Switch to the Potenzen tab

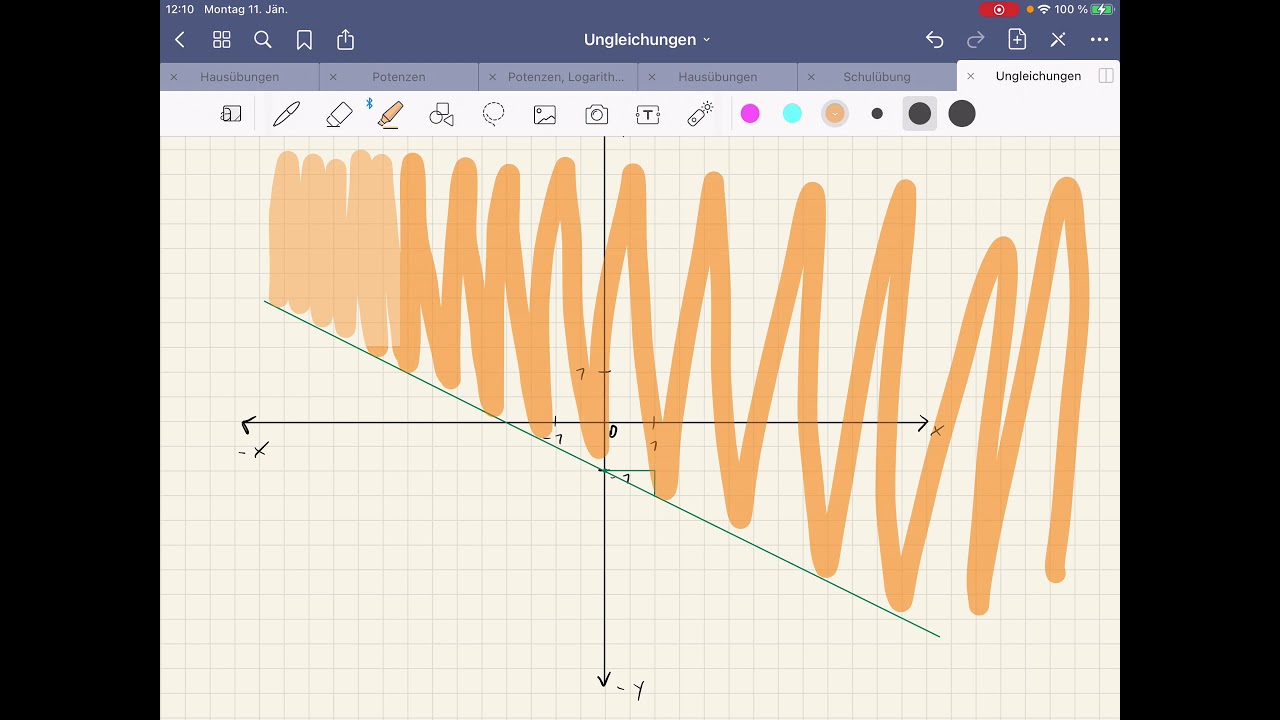(399, 77)
